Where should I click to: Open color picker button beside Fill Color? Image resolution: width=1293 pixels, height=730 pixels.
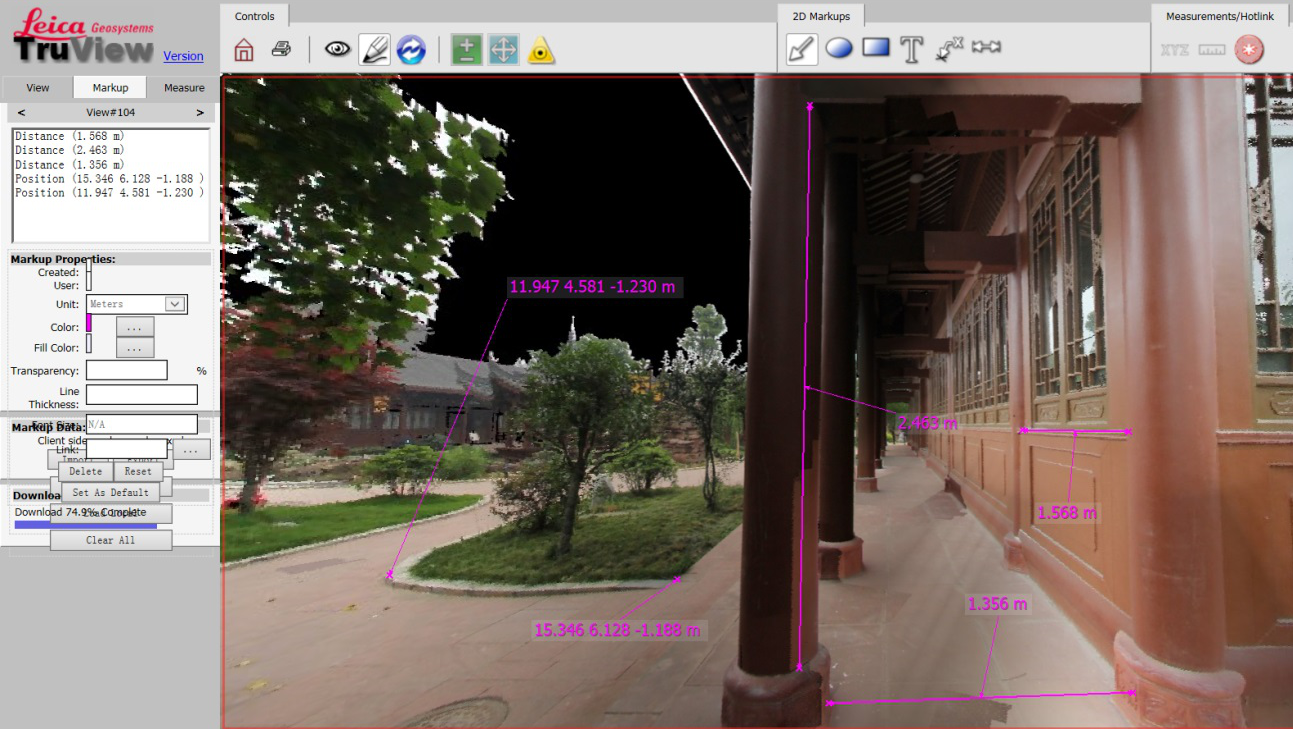click(x=135, y=348)
